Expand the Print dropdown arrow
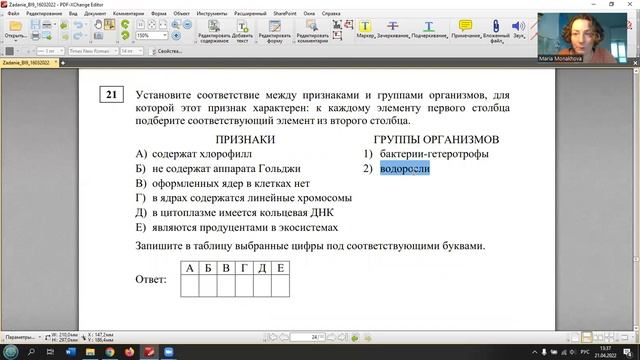The height and width of the screenshot is (360, 640). [x=55, y=24]
